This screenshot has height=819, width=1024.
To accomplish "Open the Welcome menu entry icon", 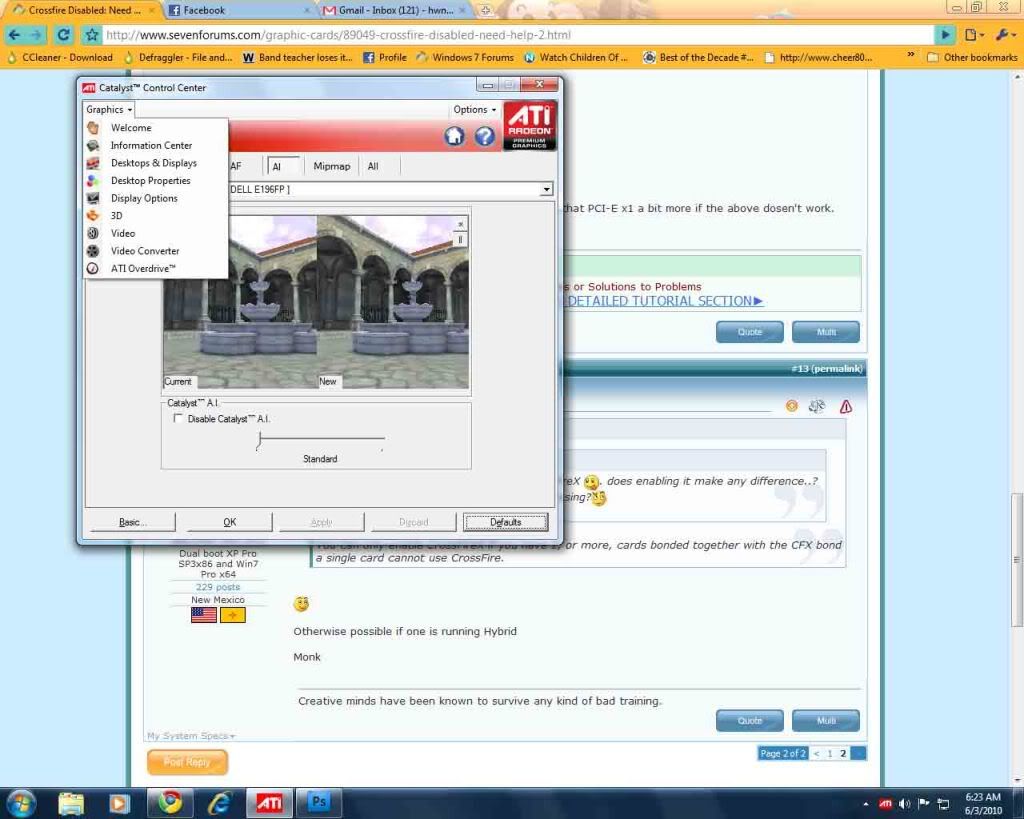I will pyautogui.click(x=93, y=127).
